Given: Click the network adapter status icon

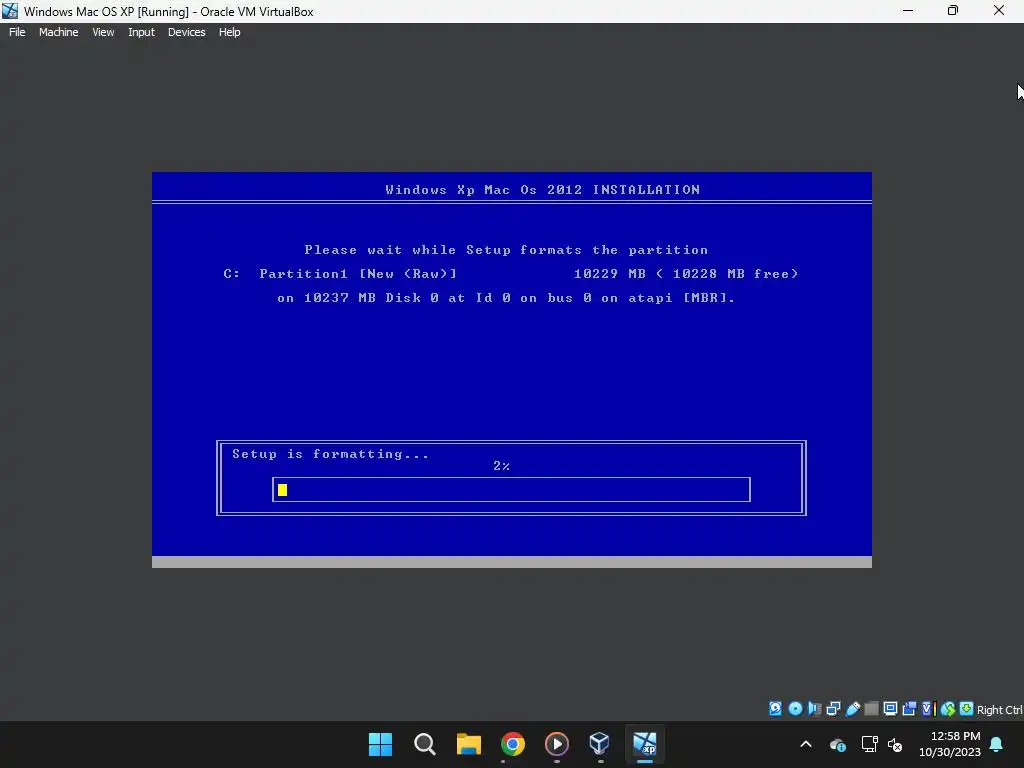Looking at the screenshot, I should 833,709.
